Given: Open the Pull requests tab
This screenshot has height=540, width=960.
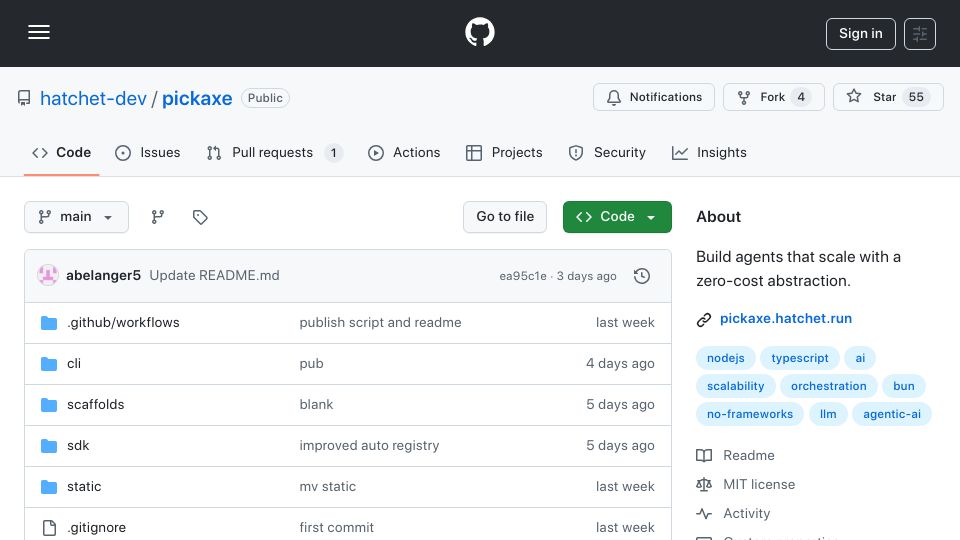Looking at the screenshot, I should tap(274, 152).
